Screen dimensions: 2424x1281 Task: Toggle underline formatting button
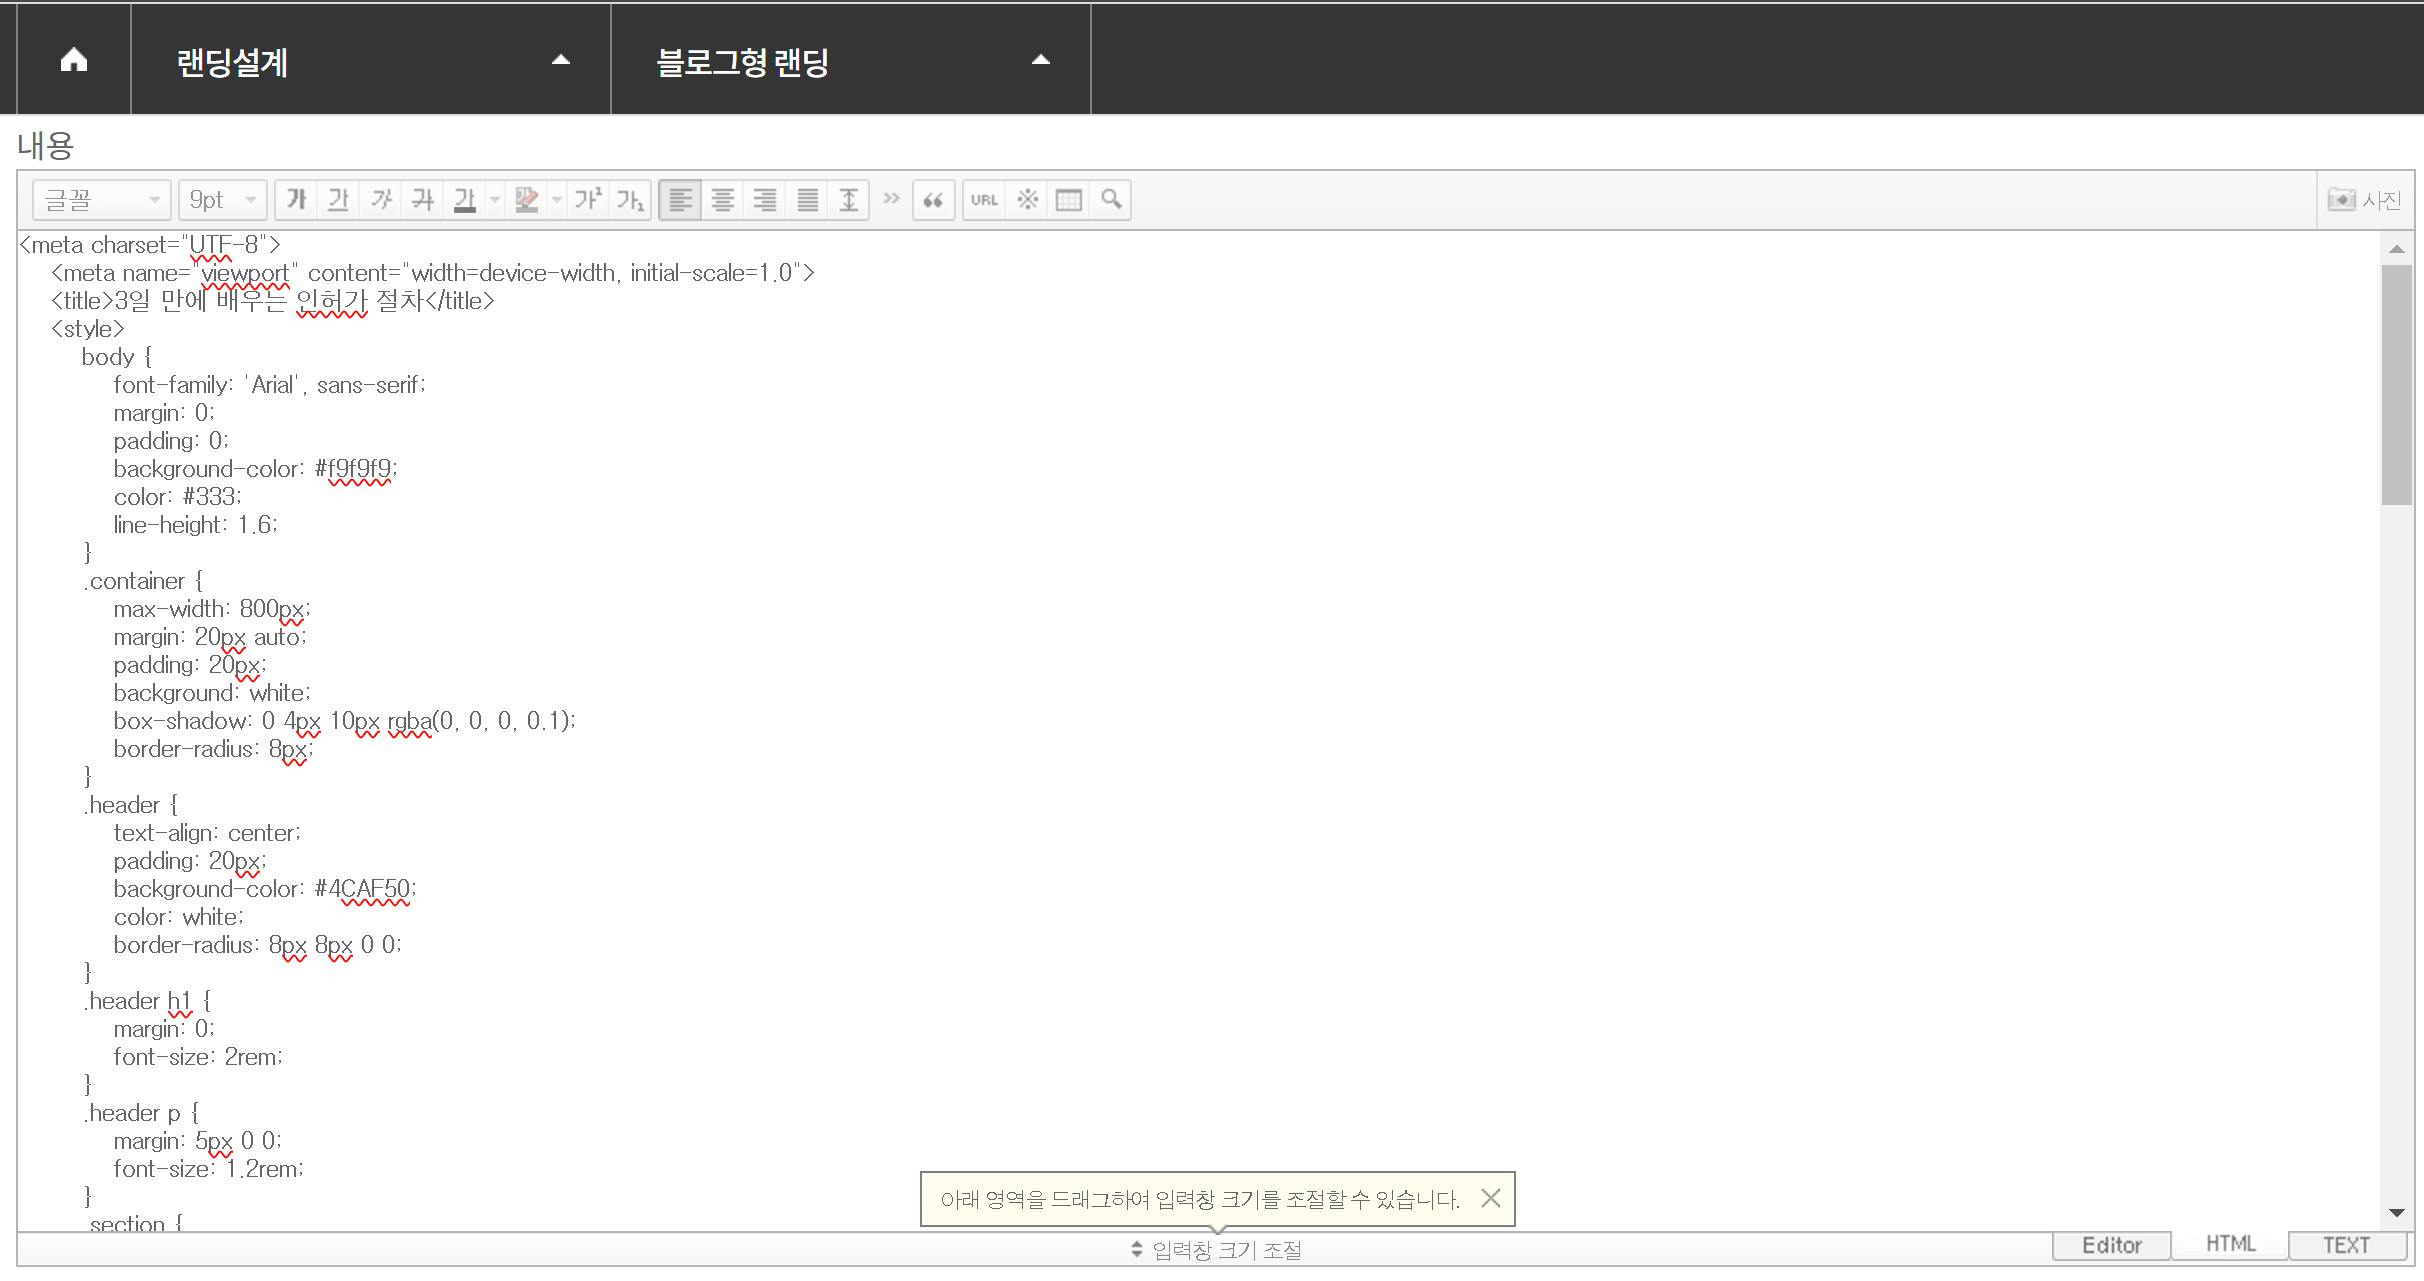[x=338, y=200]
